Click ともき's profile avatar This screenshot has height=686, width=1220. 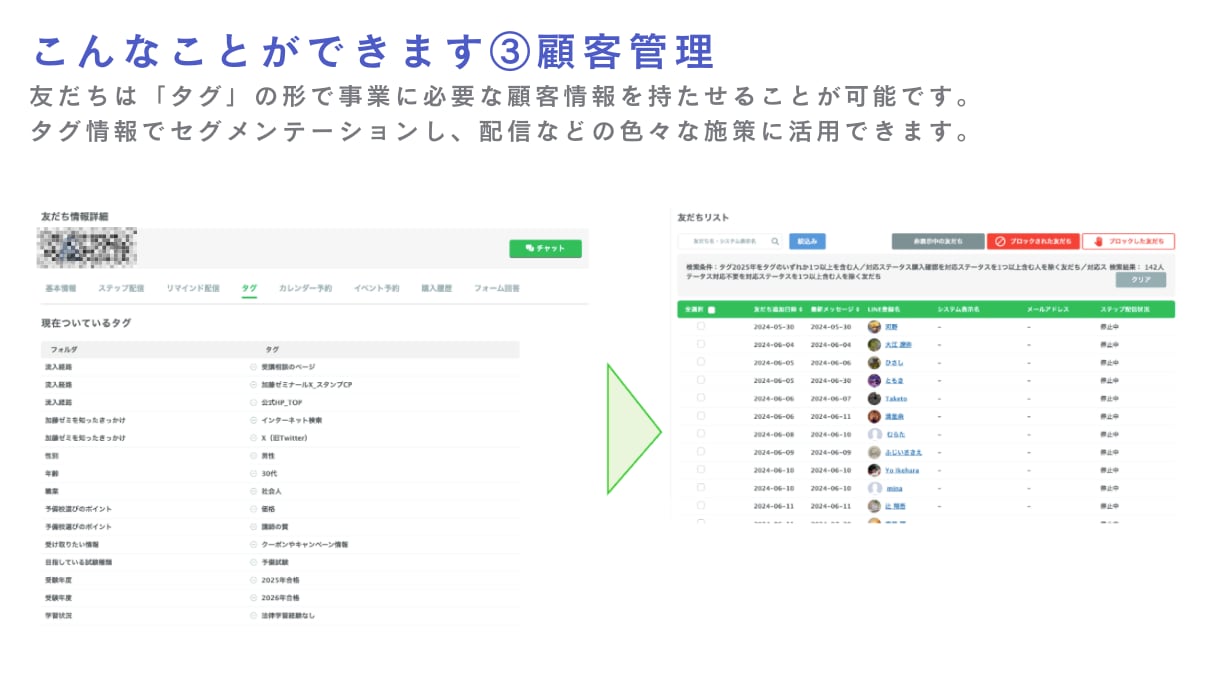(874, 381)
